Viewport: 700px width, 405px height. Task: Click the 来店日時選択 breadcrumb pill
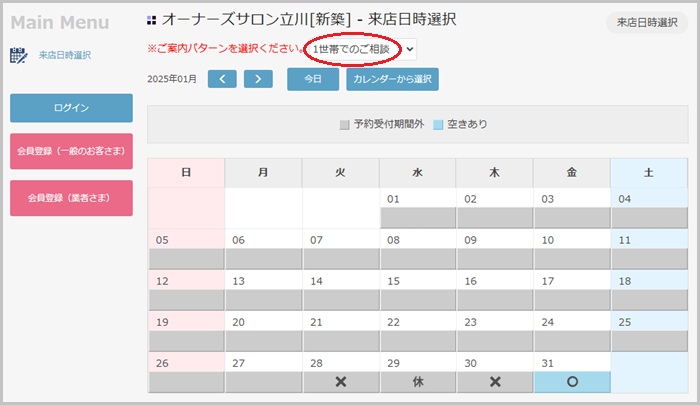point(647,22)
